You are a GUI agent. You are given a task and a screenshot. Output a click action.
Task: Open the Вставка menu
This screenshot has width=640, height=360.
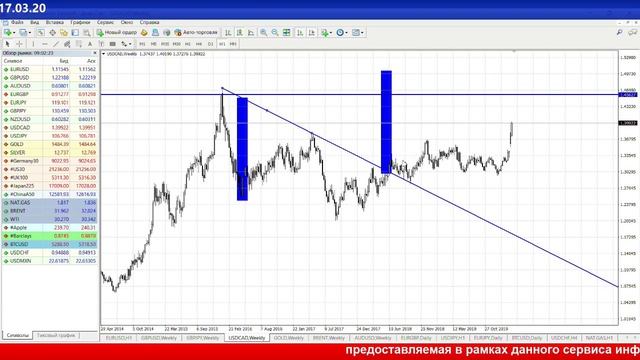[x=55, y=22]
